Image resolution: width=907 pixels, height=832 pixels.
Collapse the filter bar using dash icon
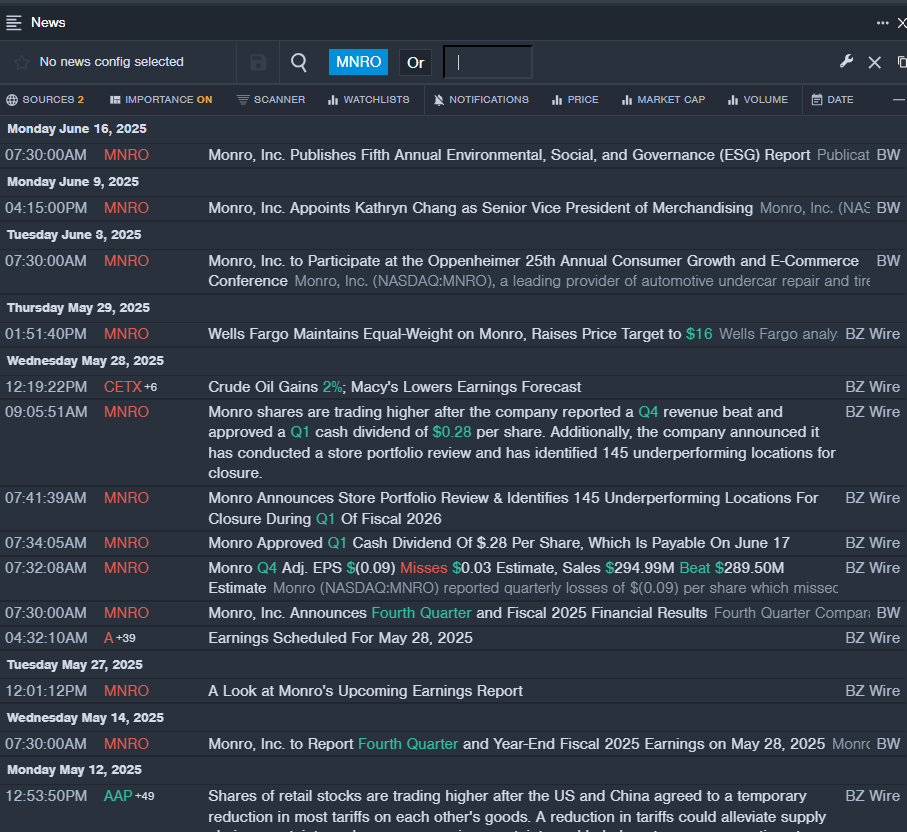(x=899, y=100)
